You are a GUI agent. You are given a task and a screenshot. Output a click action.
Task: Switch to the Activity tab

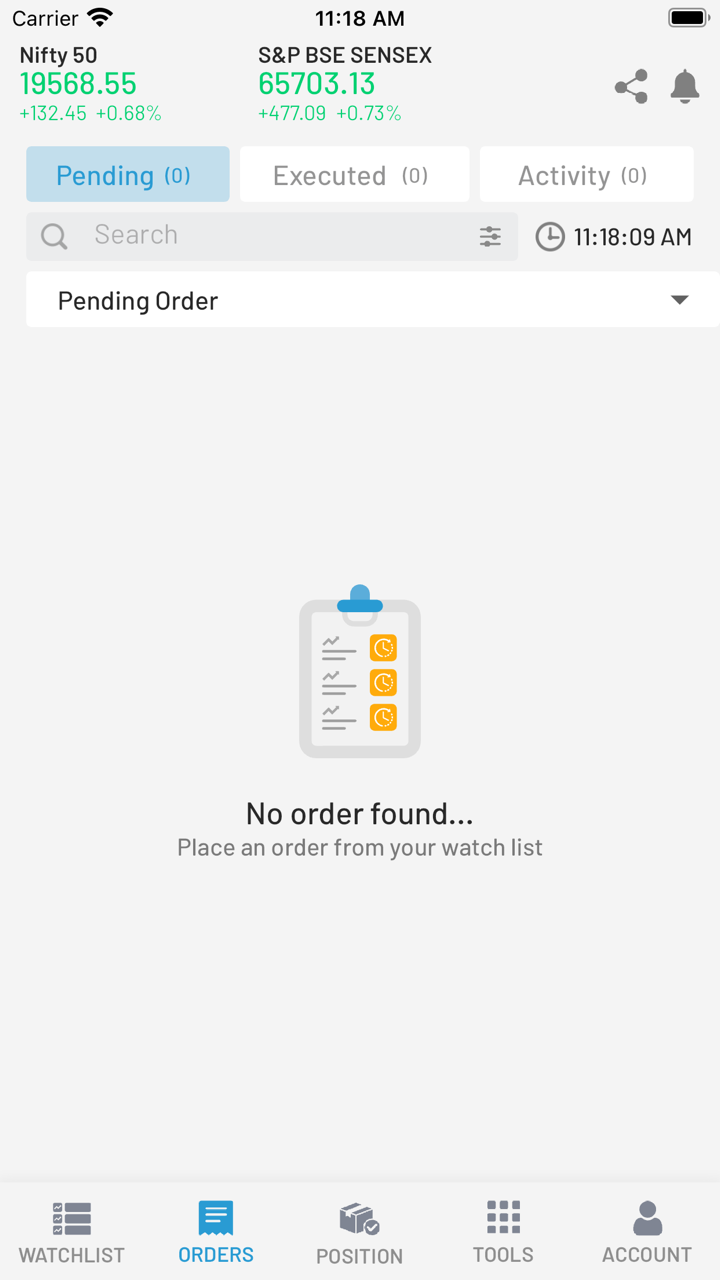[586, 175]
